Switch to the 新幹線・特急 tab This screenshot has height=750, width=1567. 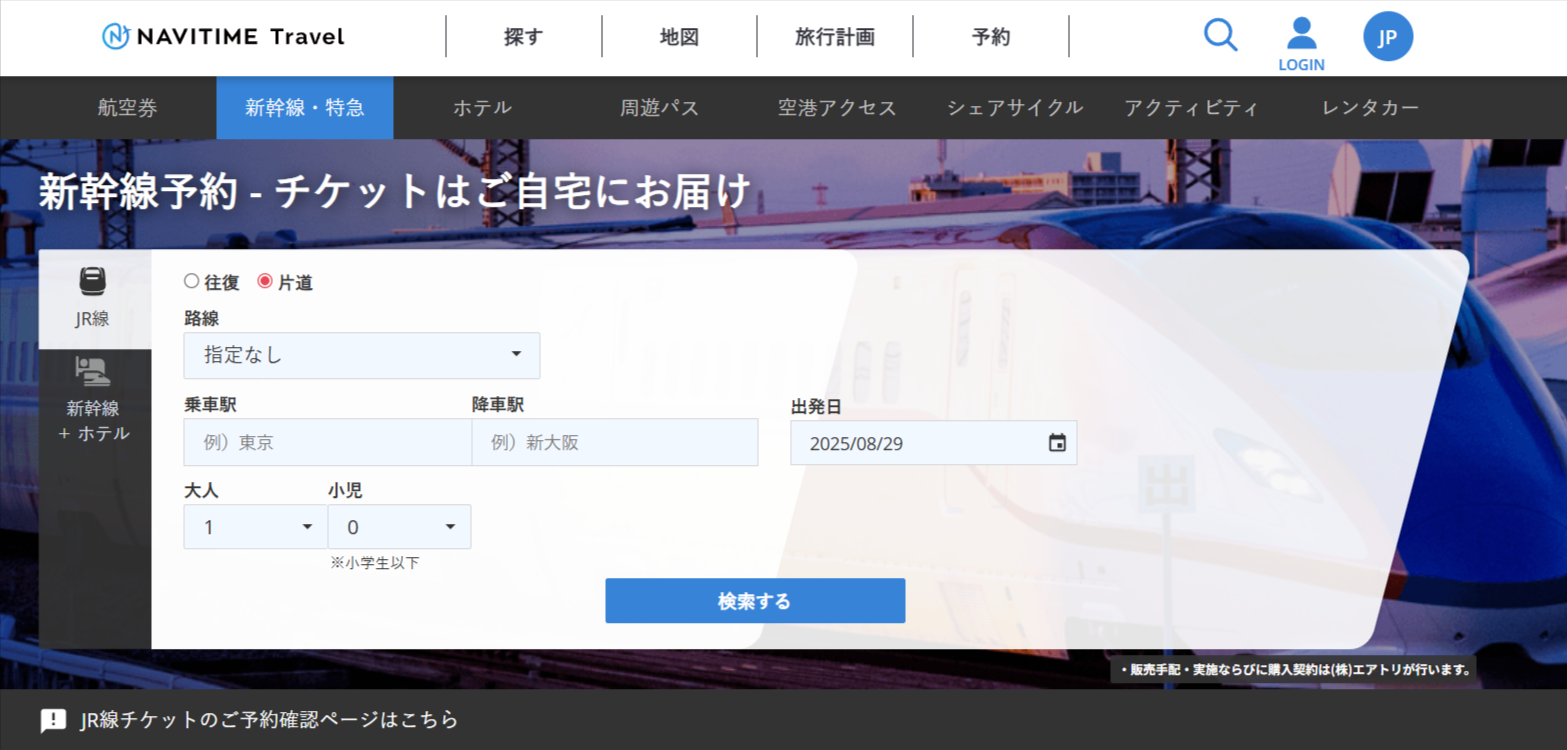[x=305, y=108]
